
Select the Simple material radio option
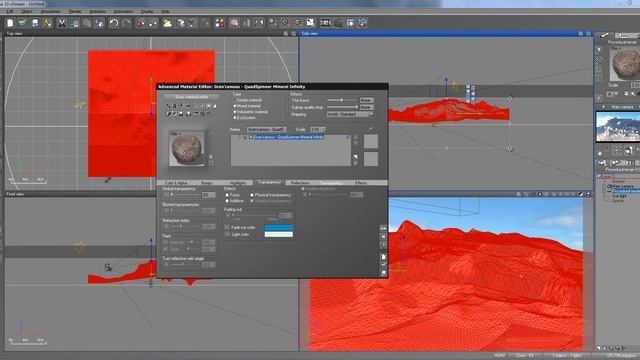(248, 100)
